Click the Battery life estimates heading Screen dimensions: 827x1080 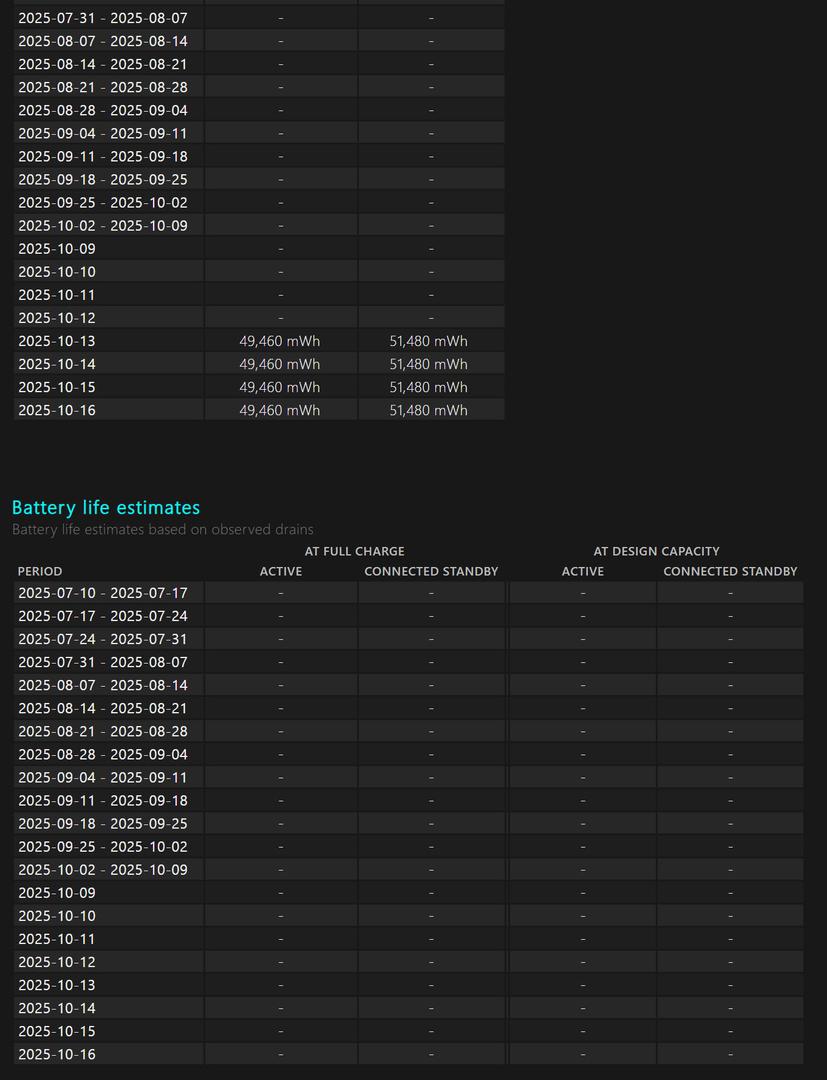click(106, 508)
